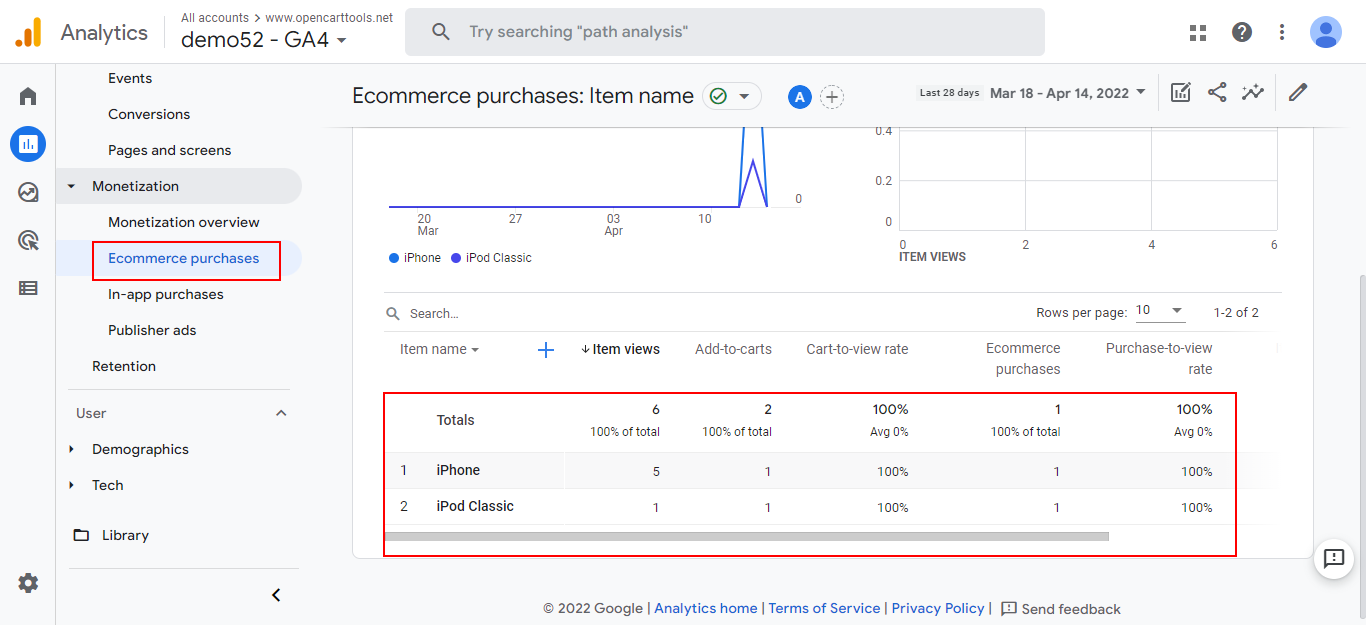Screen dimensions: 1366x625
Task: Sort by the Item views column header
Action: [620, 349]
